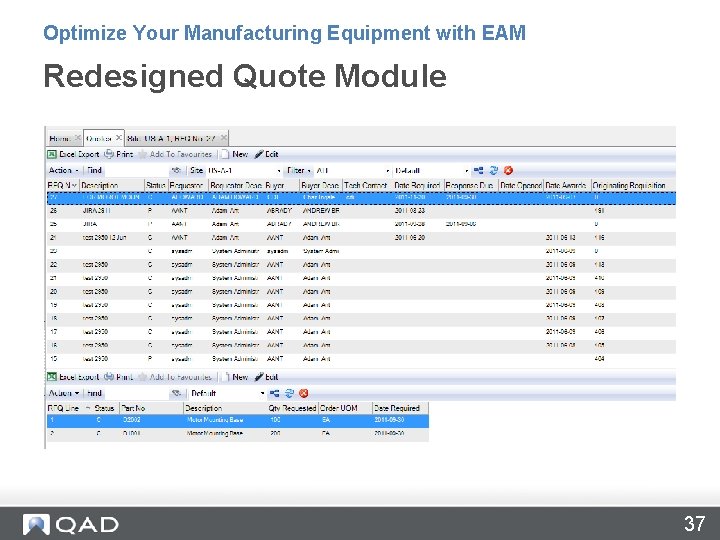720x540 pixels.
Task: Click the red cancel icon in upper filter bar
Action: coord(508,170)
